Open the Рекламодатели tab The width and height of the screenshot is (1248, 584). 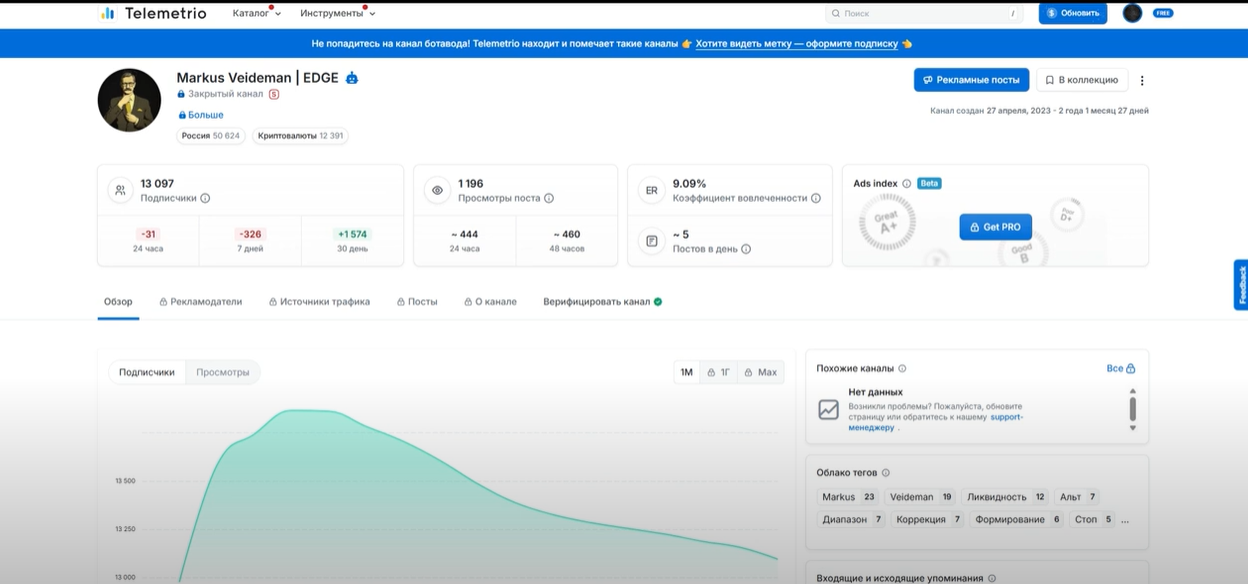click(201, 301)
